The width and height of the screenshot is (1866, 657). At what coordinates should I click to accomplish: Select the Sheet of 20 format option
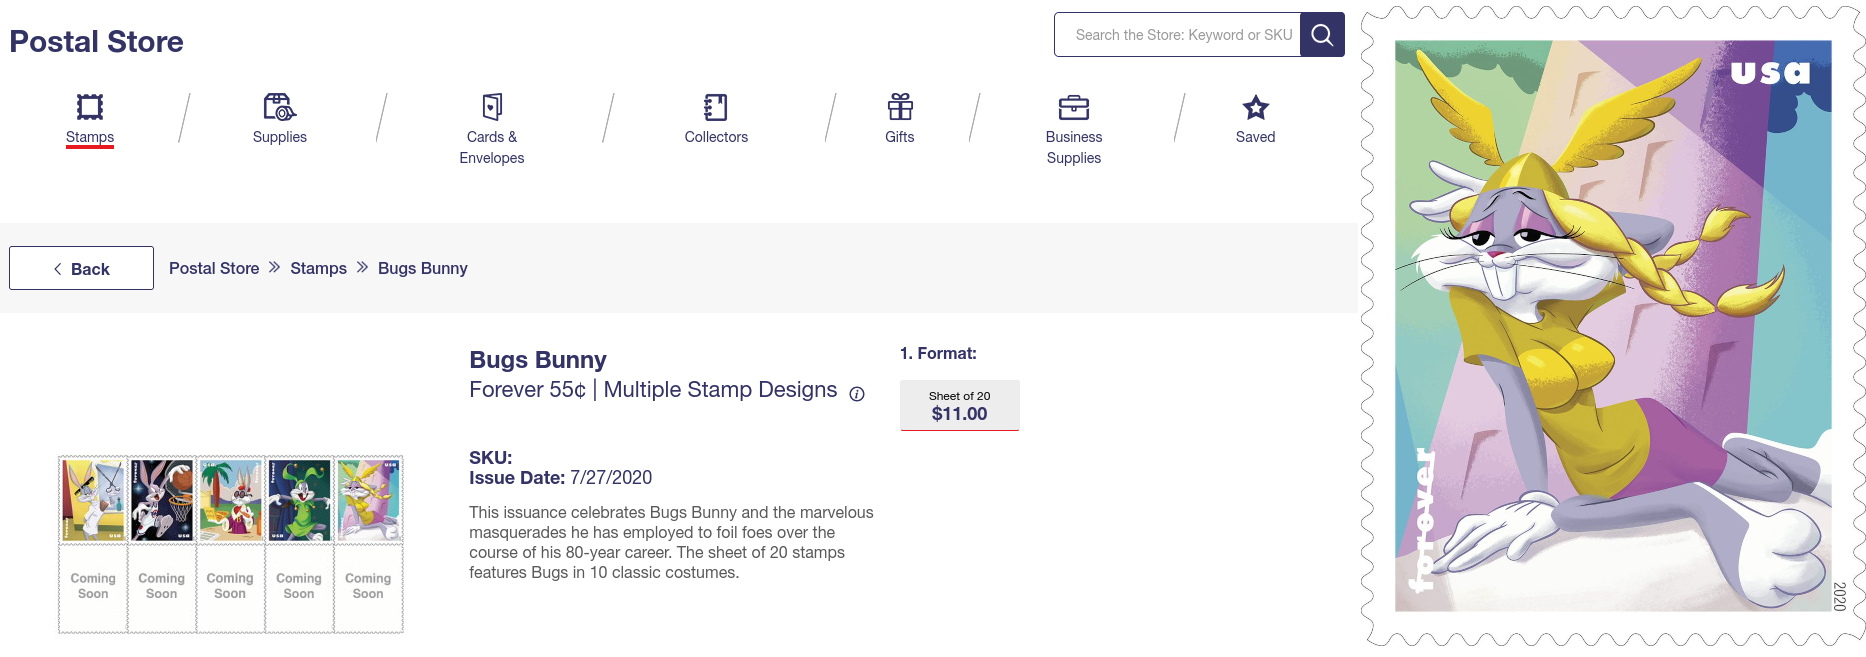pos(959,405)
